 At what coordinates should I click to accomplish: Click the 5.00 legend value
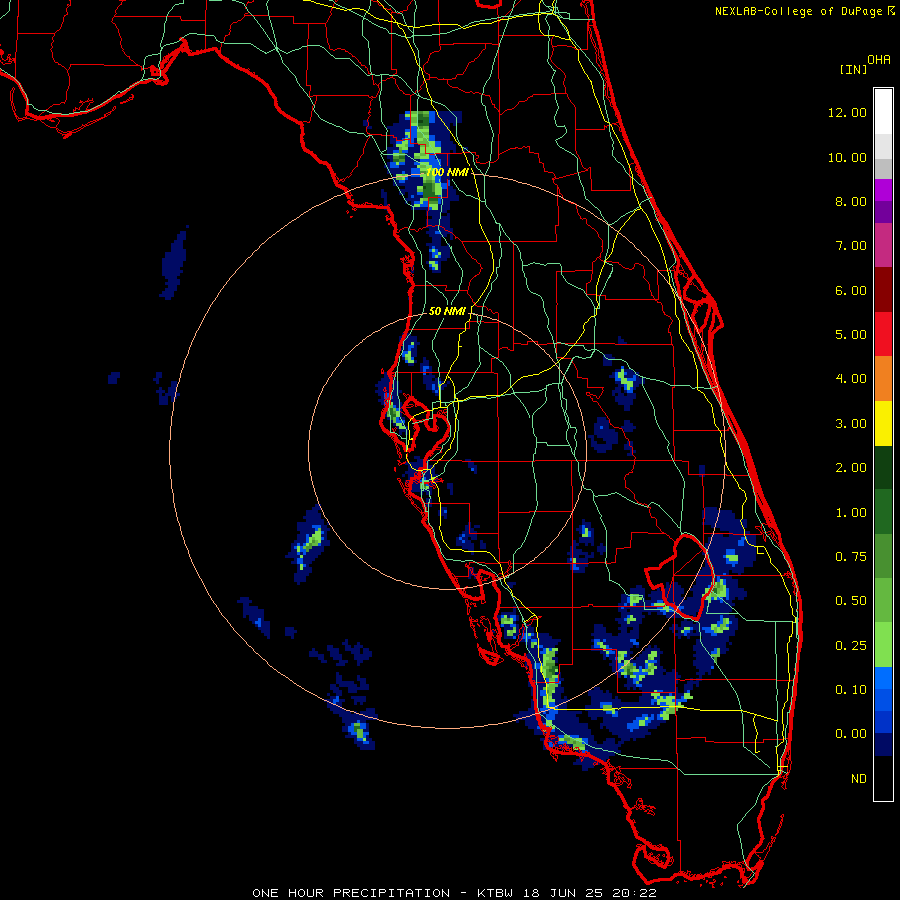click(x=850, y=335)
